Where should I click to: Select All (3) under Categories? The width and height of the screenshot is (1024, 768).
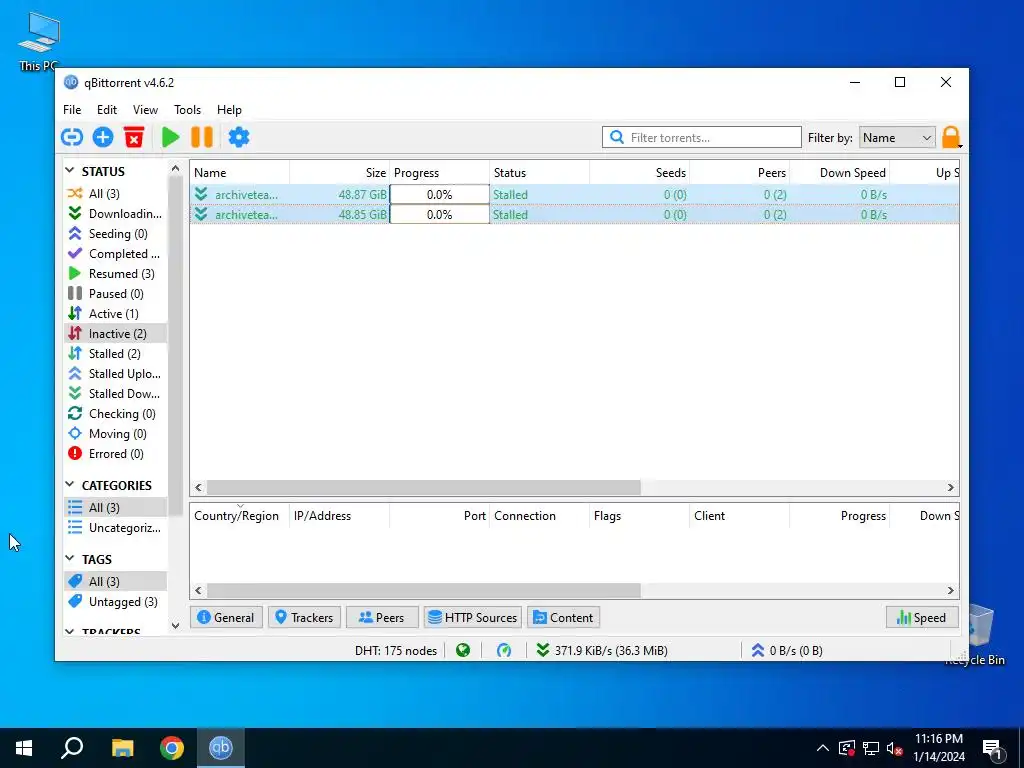point(115,507)
